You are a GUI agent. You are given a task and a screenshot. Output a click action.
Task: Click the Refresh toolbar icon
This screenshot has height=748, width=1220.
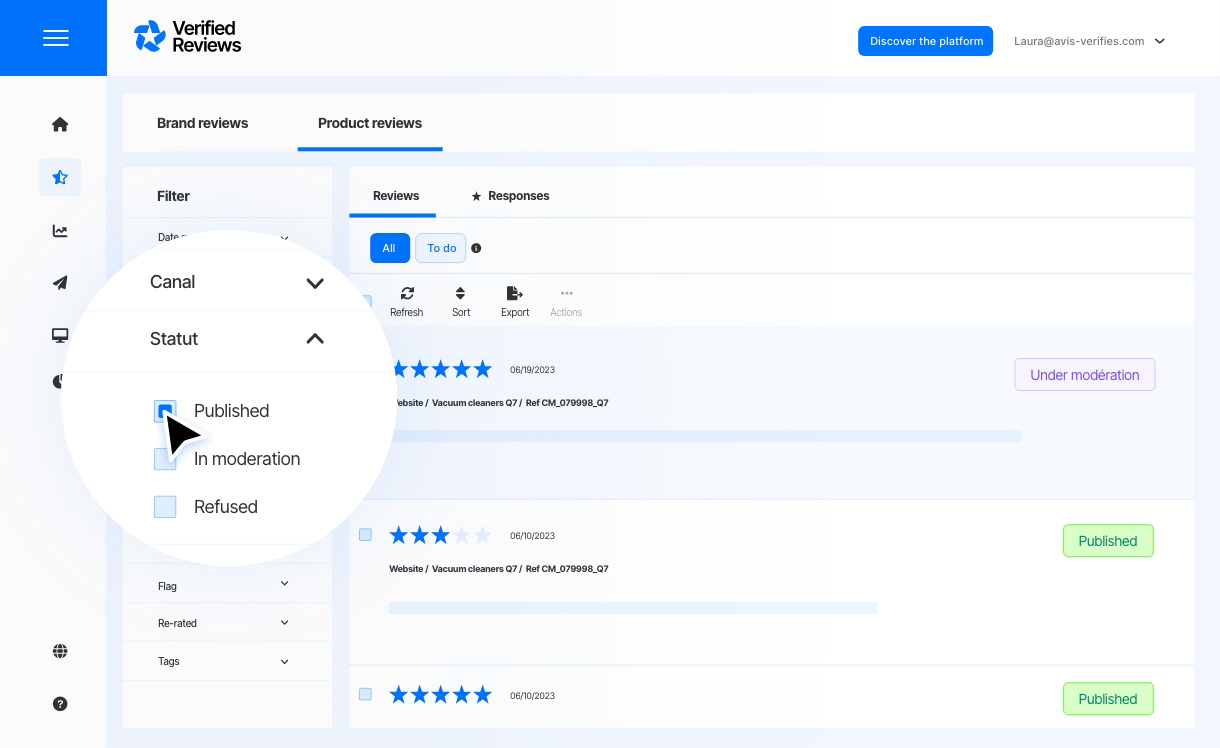tap(406, 301)
